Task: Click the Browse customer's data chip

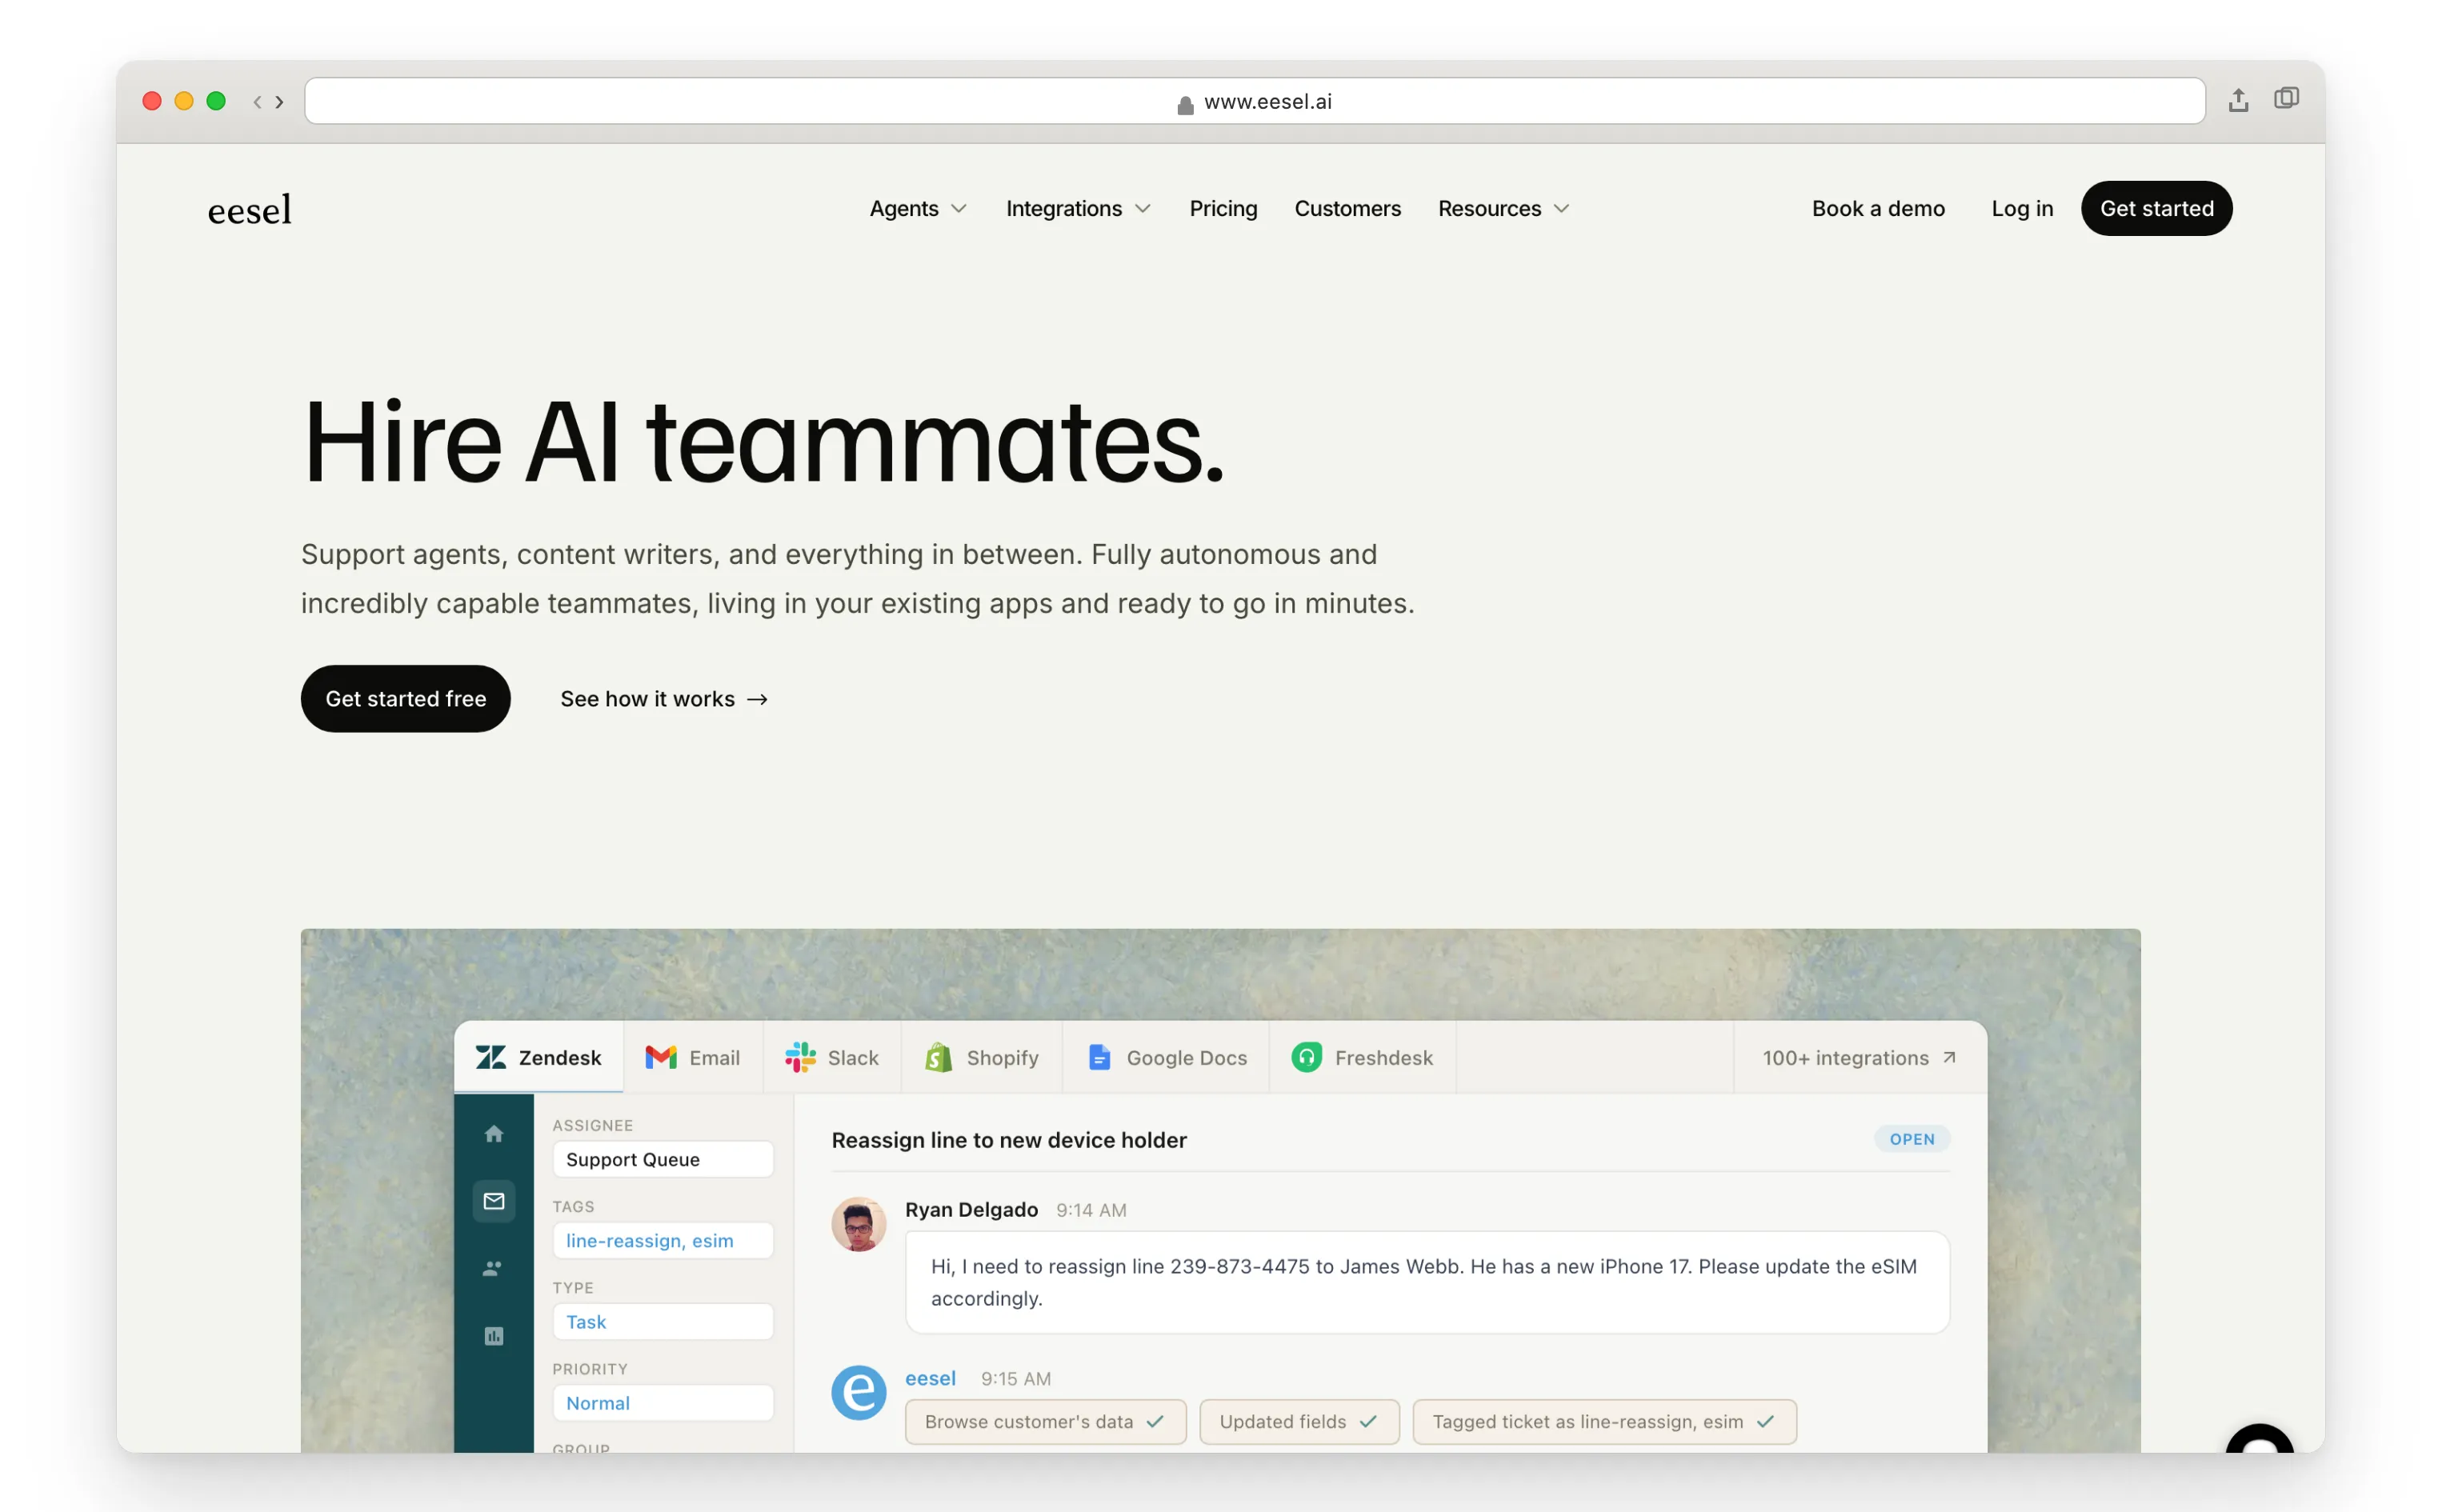Action: [x=1045, y=1421]
